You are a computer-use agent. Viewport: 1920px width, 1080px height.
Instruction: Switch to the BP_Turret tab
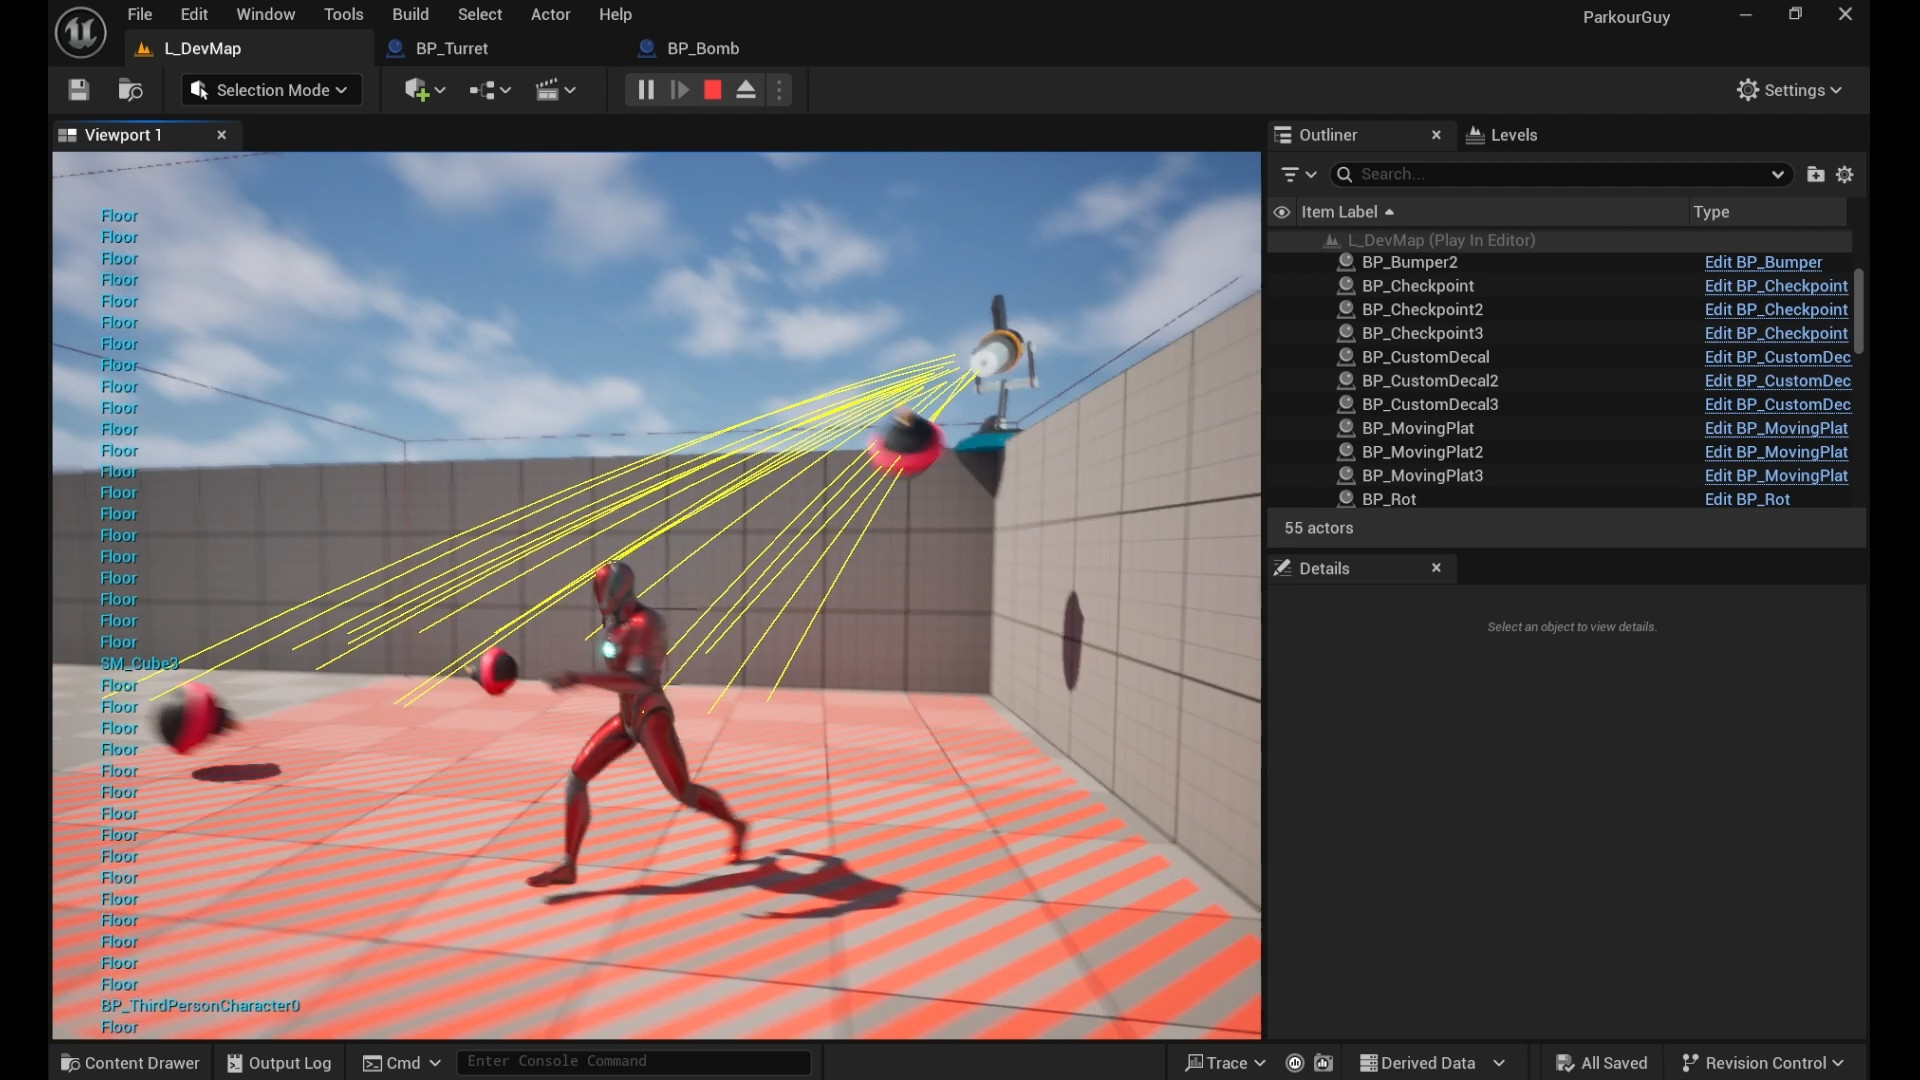tap(452, 48)
